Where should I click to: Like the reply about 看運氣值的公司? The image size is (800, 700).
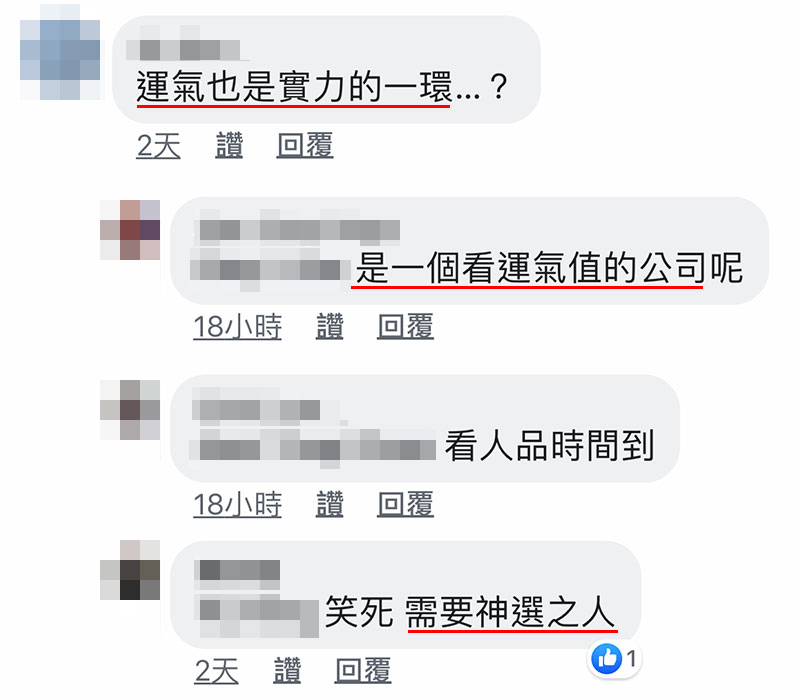(330, 326)
